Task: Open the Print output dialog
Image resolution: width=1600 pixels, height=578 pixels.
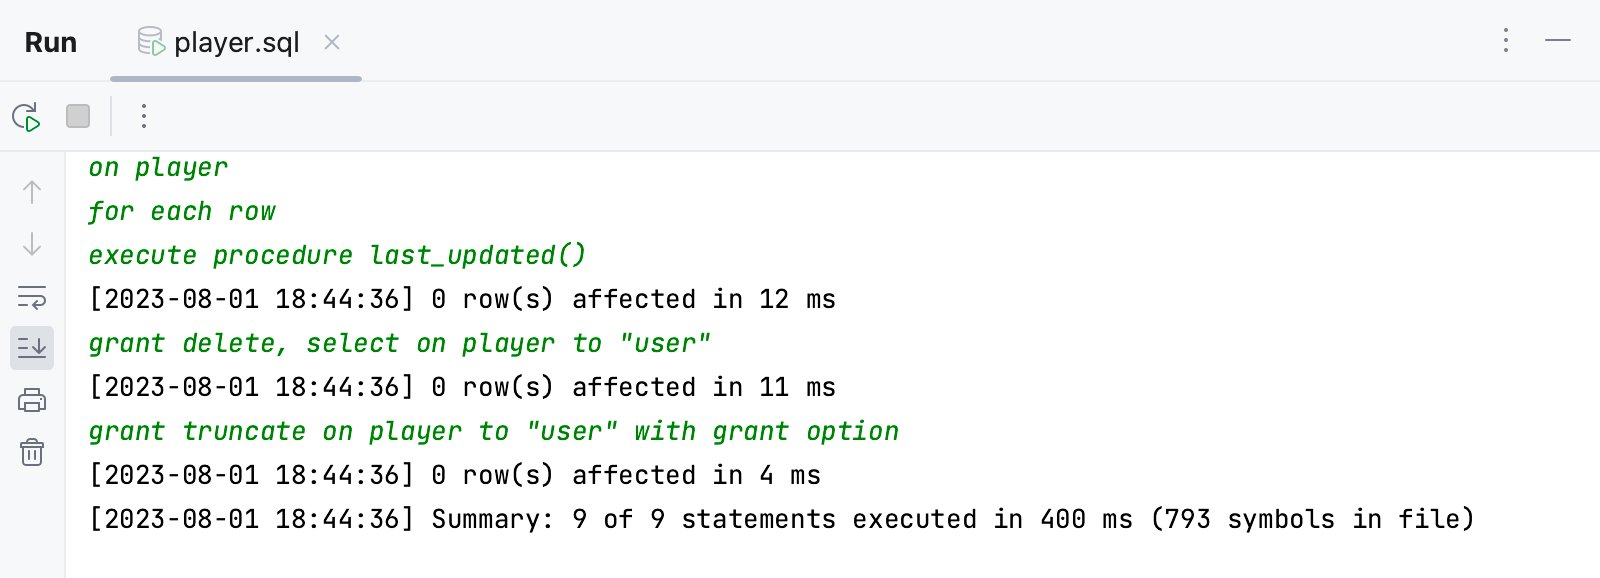Action: [31, 399]
